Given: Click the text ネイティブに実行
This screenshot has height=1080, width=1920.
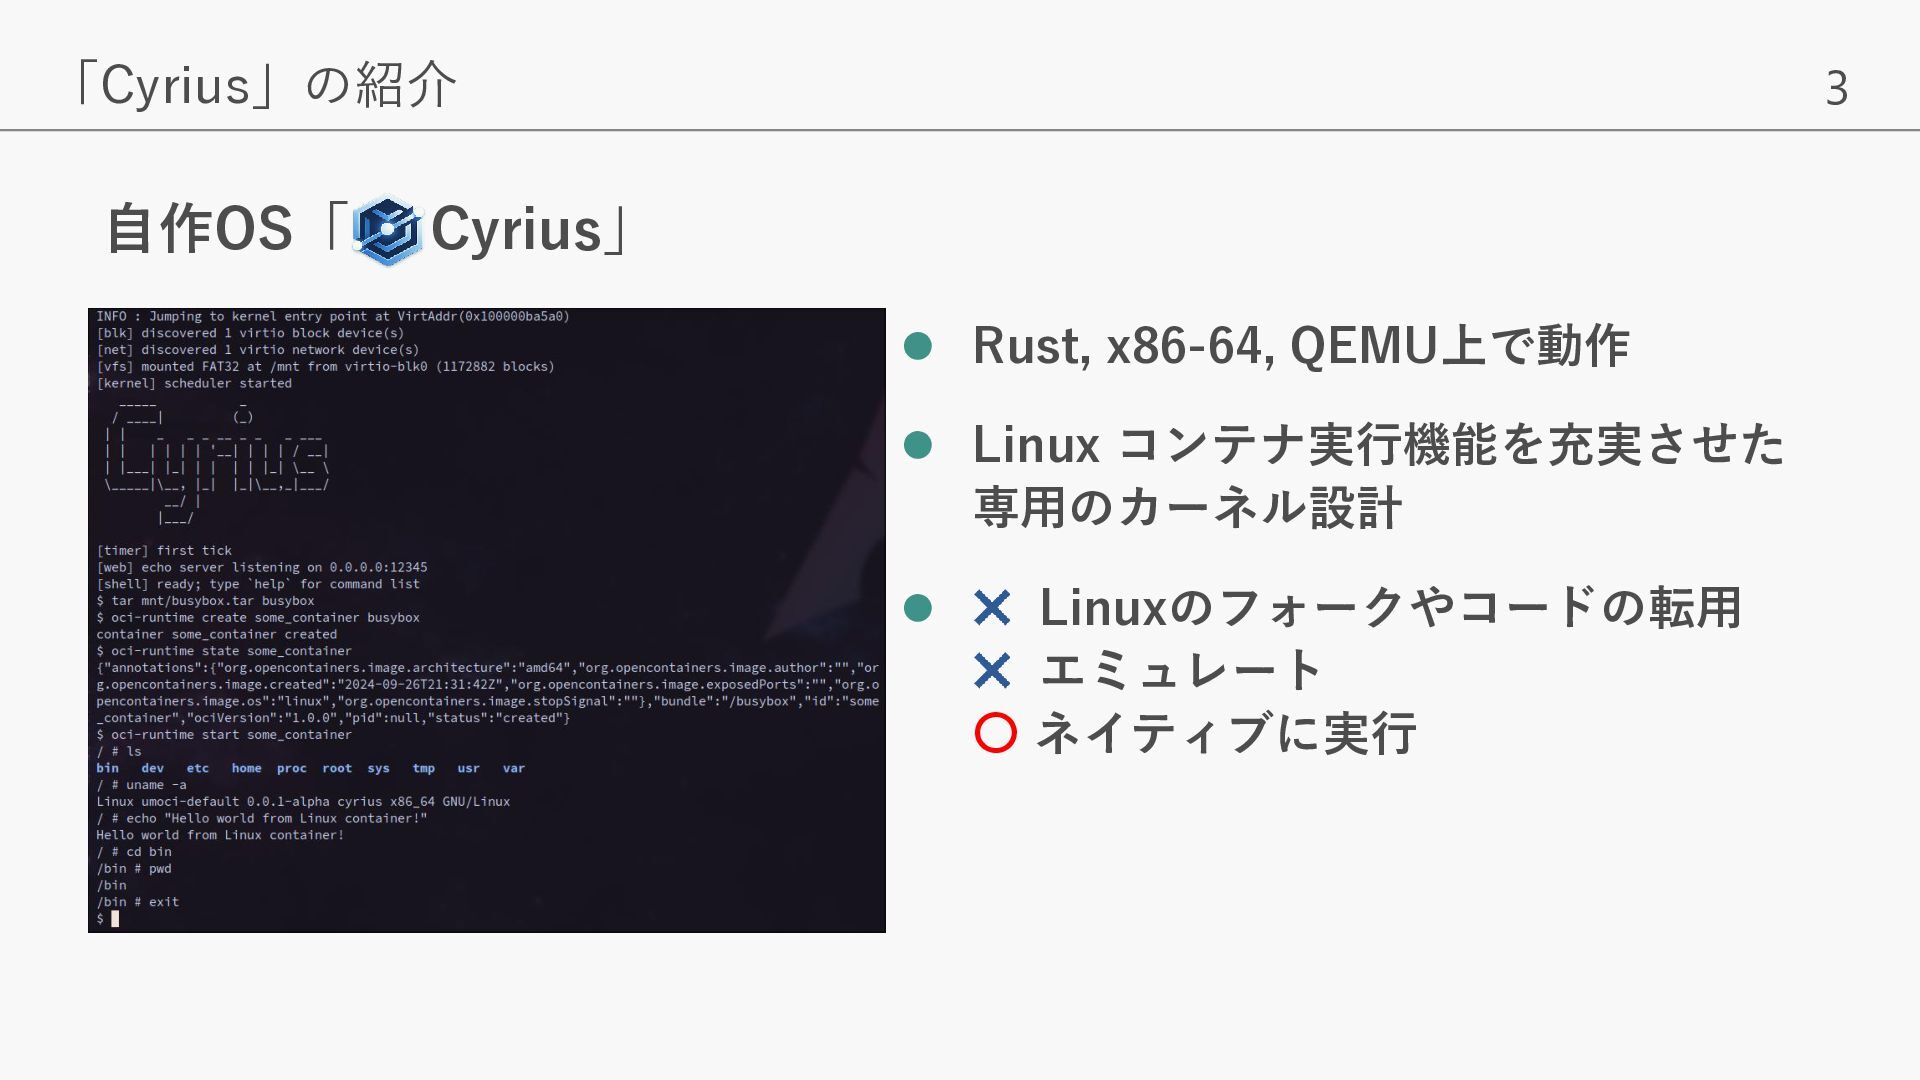Looking at the screenshot, I should [1226, 733].
